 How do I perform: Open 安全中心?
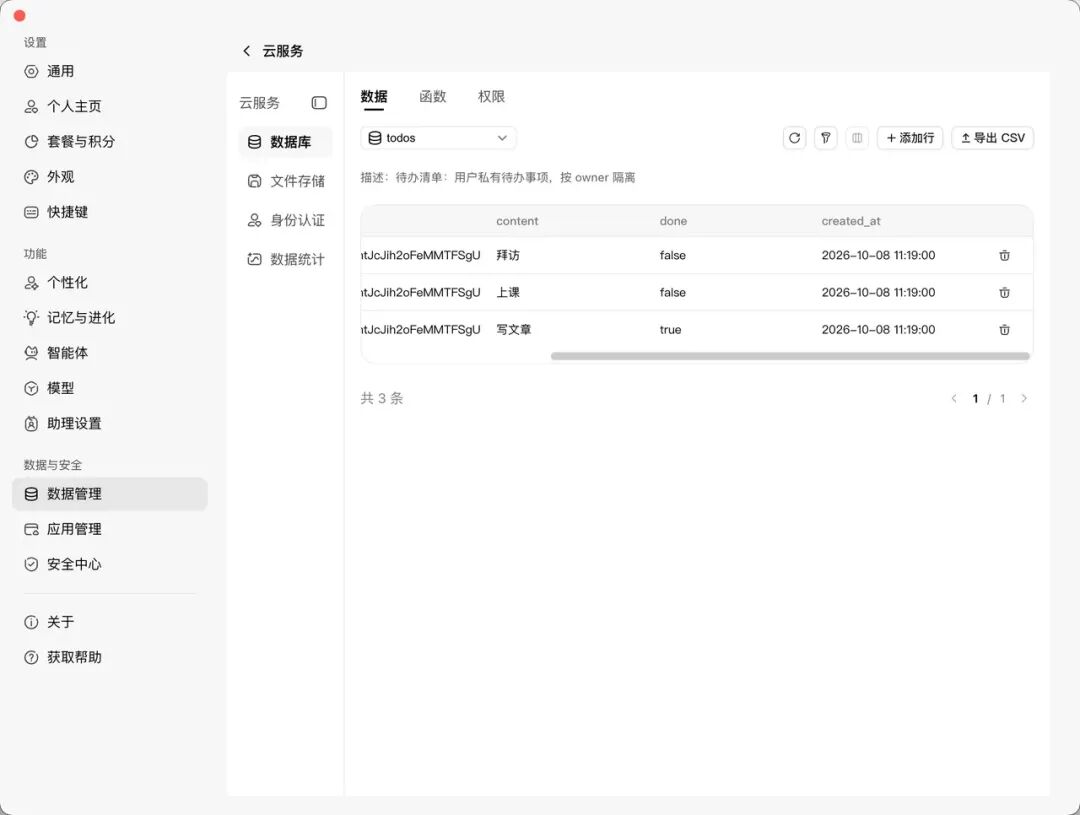pyautogui.click(x=110, y=564)
